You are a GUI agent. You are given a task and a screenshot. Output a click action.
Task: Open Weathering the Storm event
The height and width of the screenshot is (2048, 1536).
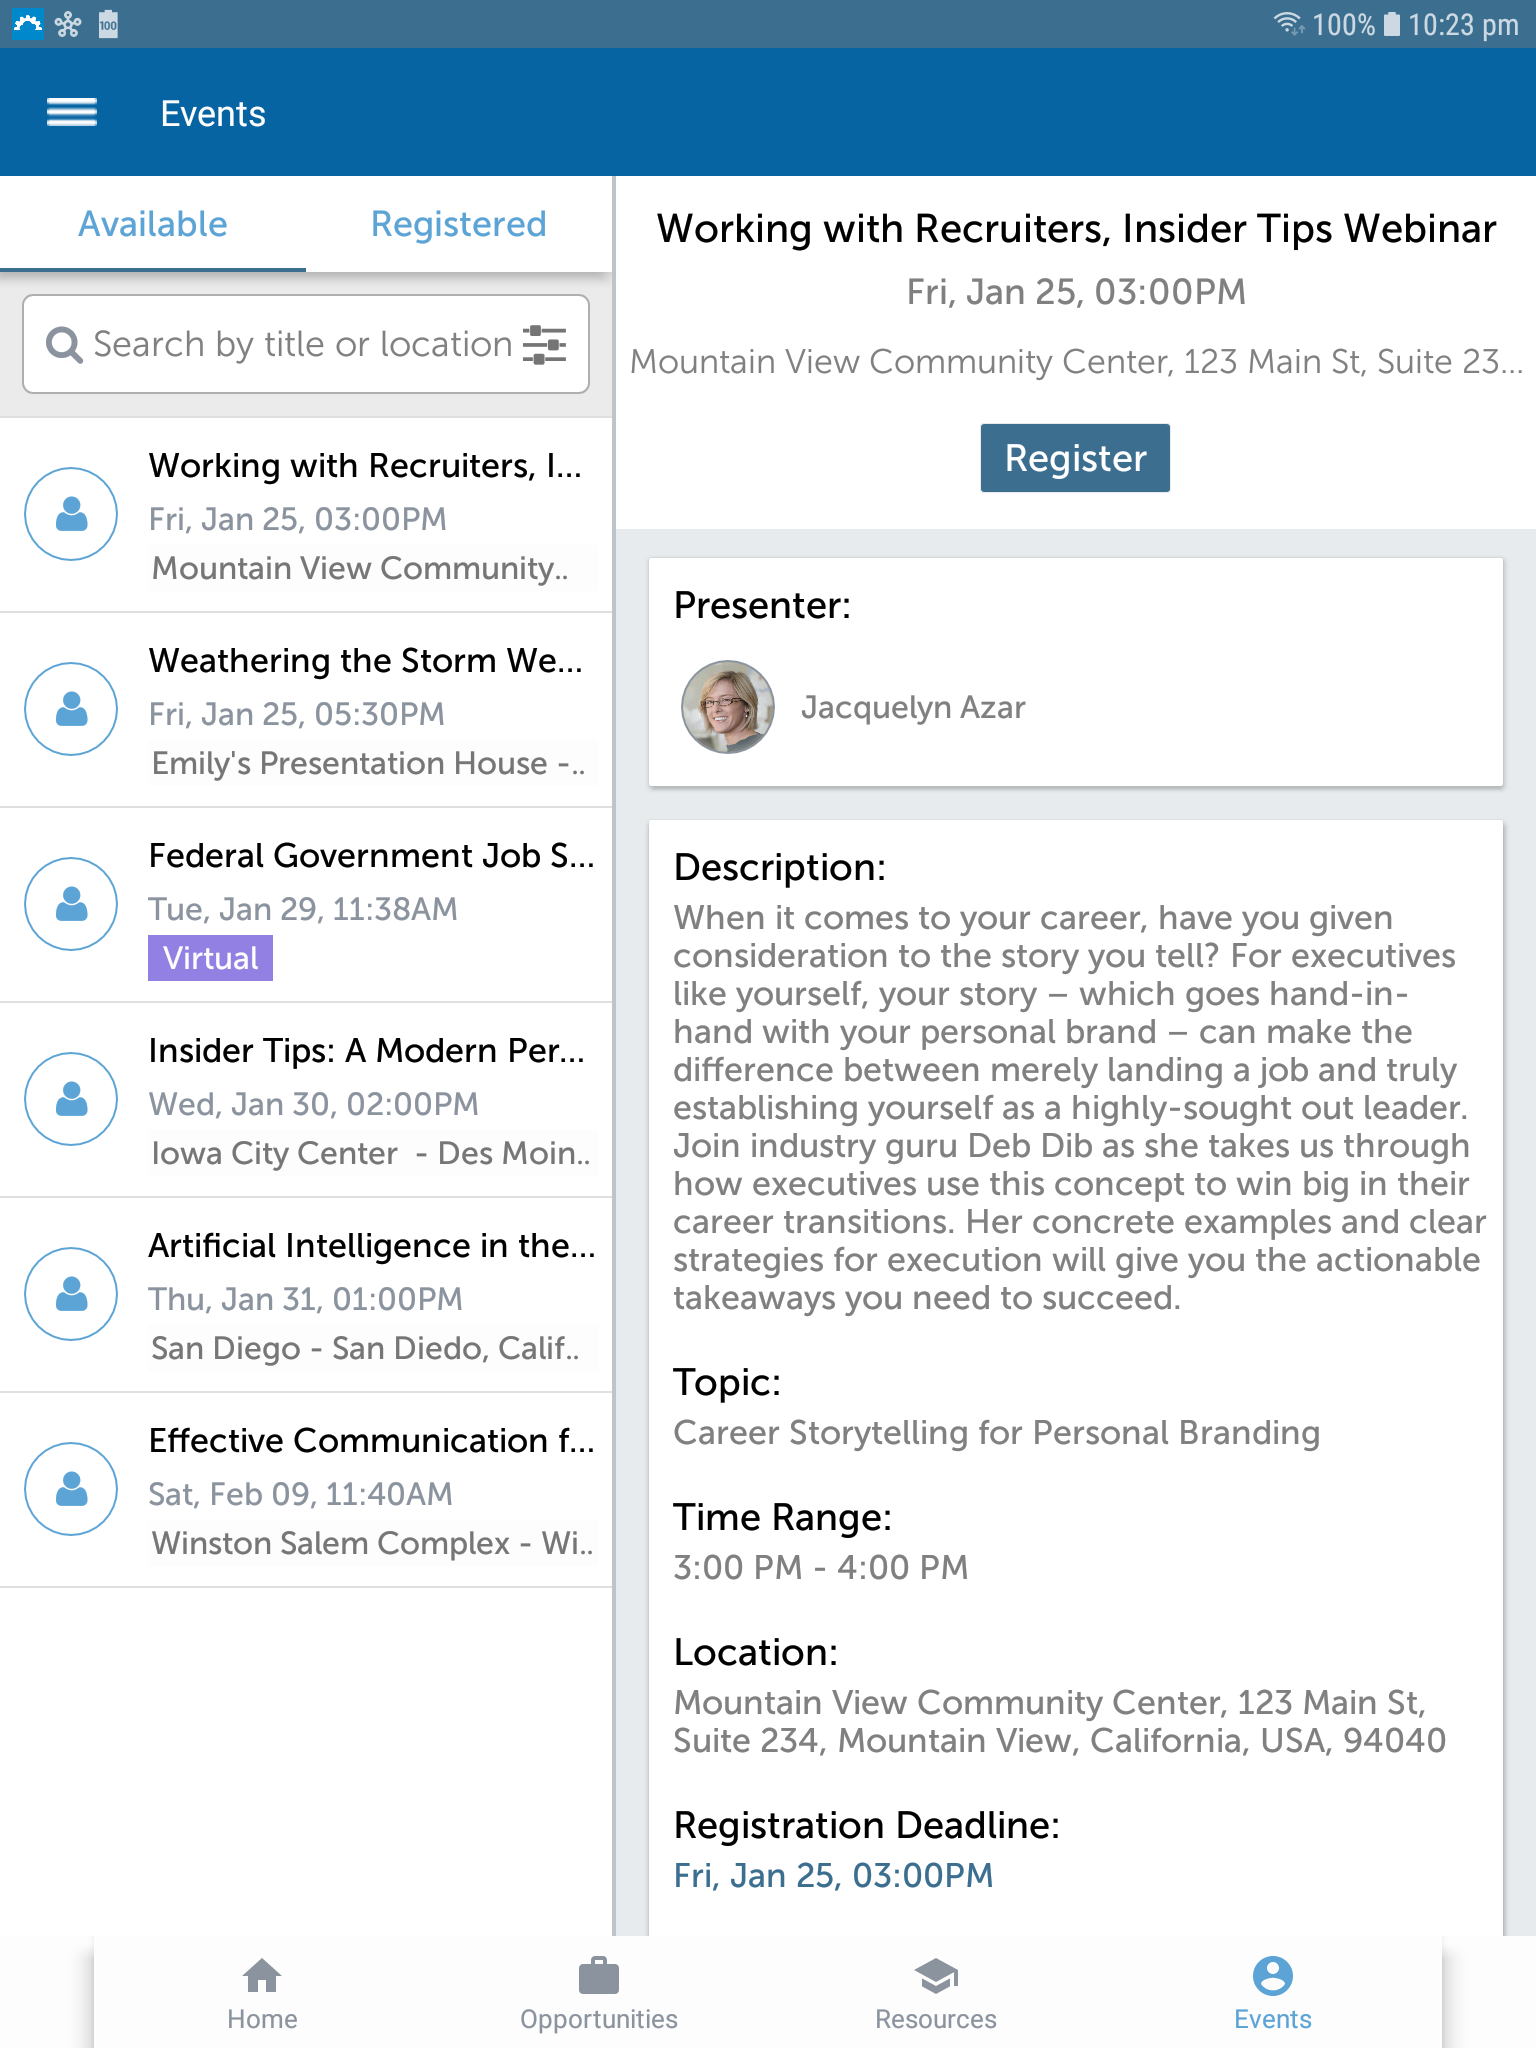coord(306,709)
